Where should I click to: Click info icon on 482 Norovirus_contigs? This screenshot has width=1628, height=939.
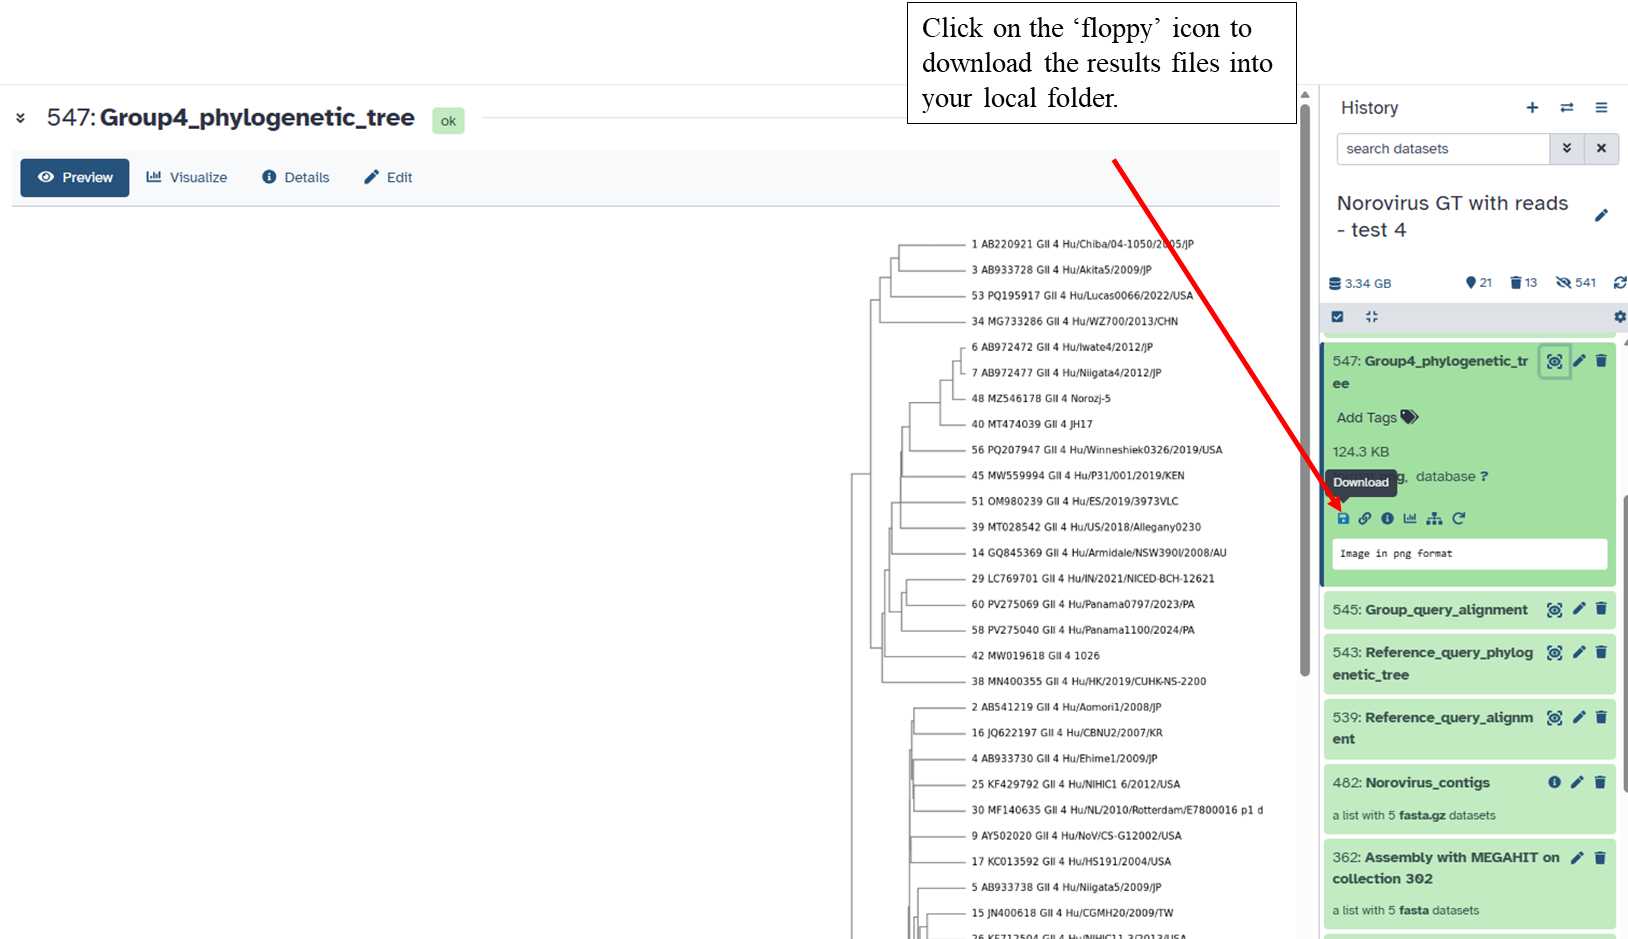point(1554,782)
